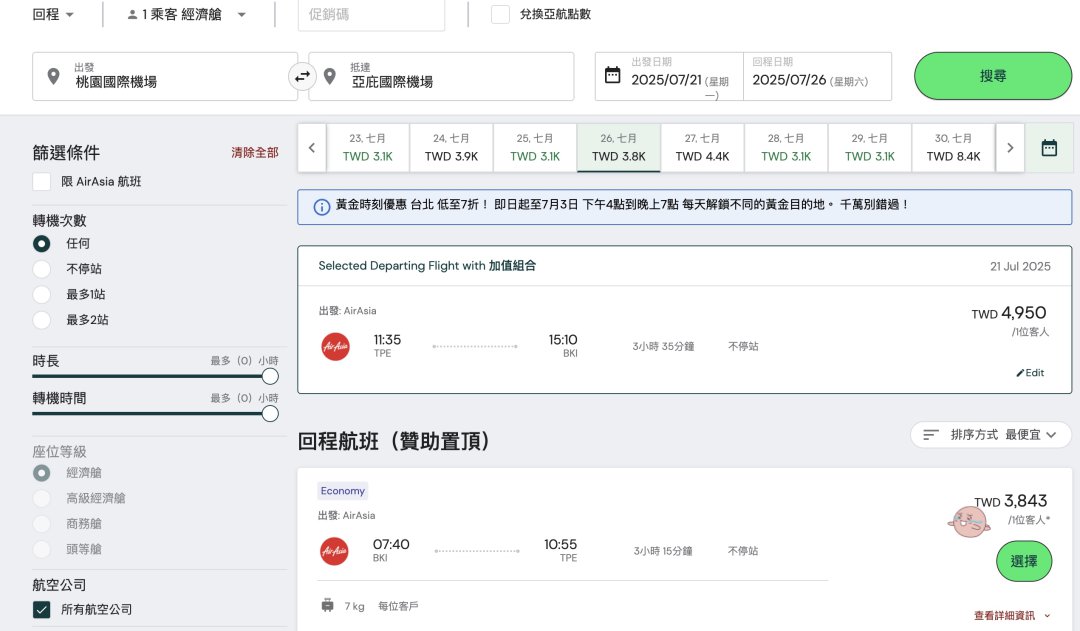Click the departure location pin icon
The image size is (1080, 631).
coord(53,76)
